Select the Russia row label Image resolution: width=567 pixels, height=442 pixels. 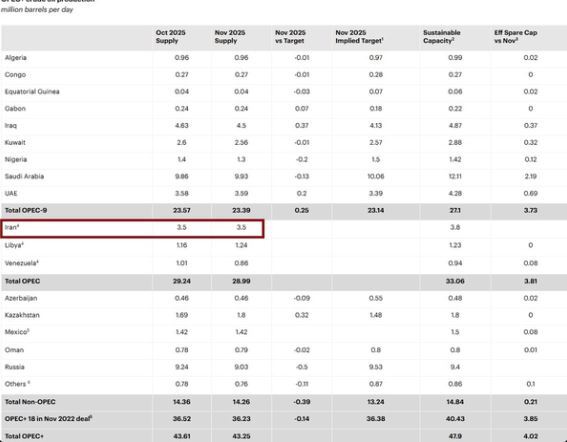point(14,367)
